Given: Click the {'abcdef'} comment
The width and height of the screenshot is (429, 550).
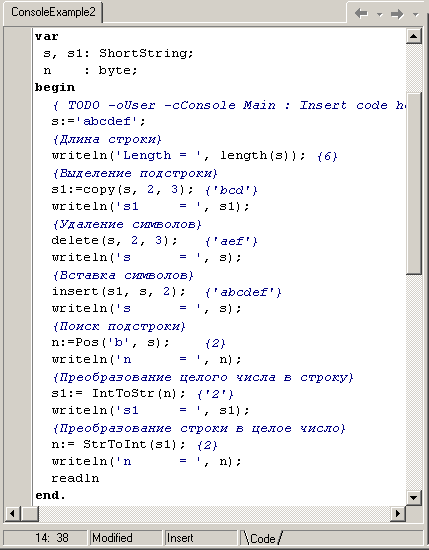Looking at the screenshot, I should point(243,292).
